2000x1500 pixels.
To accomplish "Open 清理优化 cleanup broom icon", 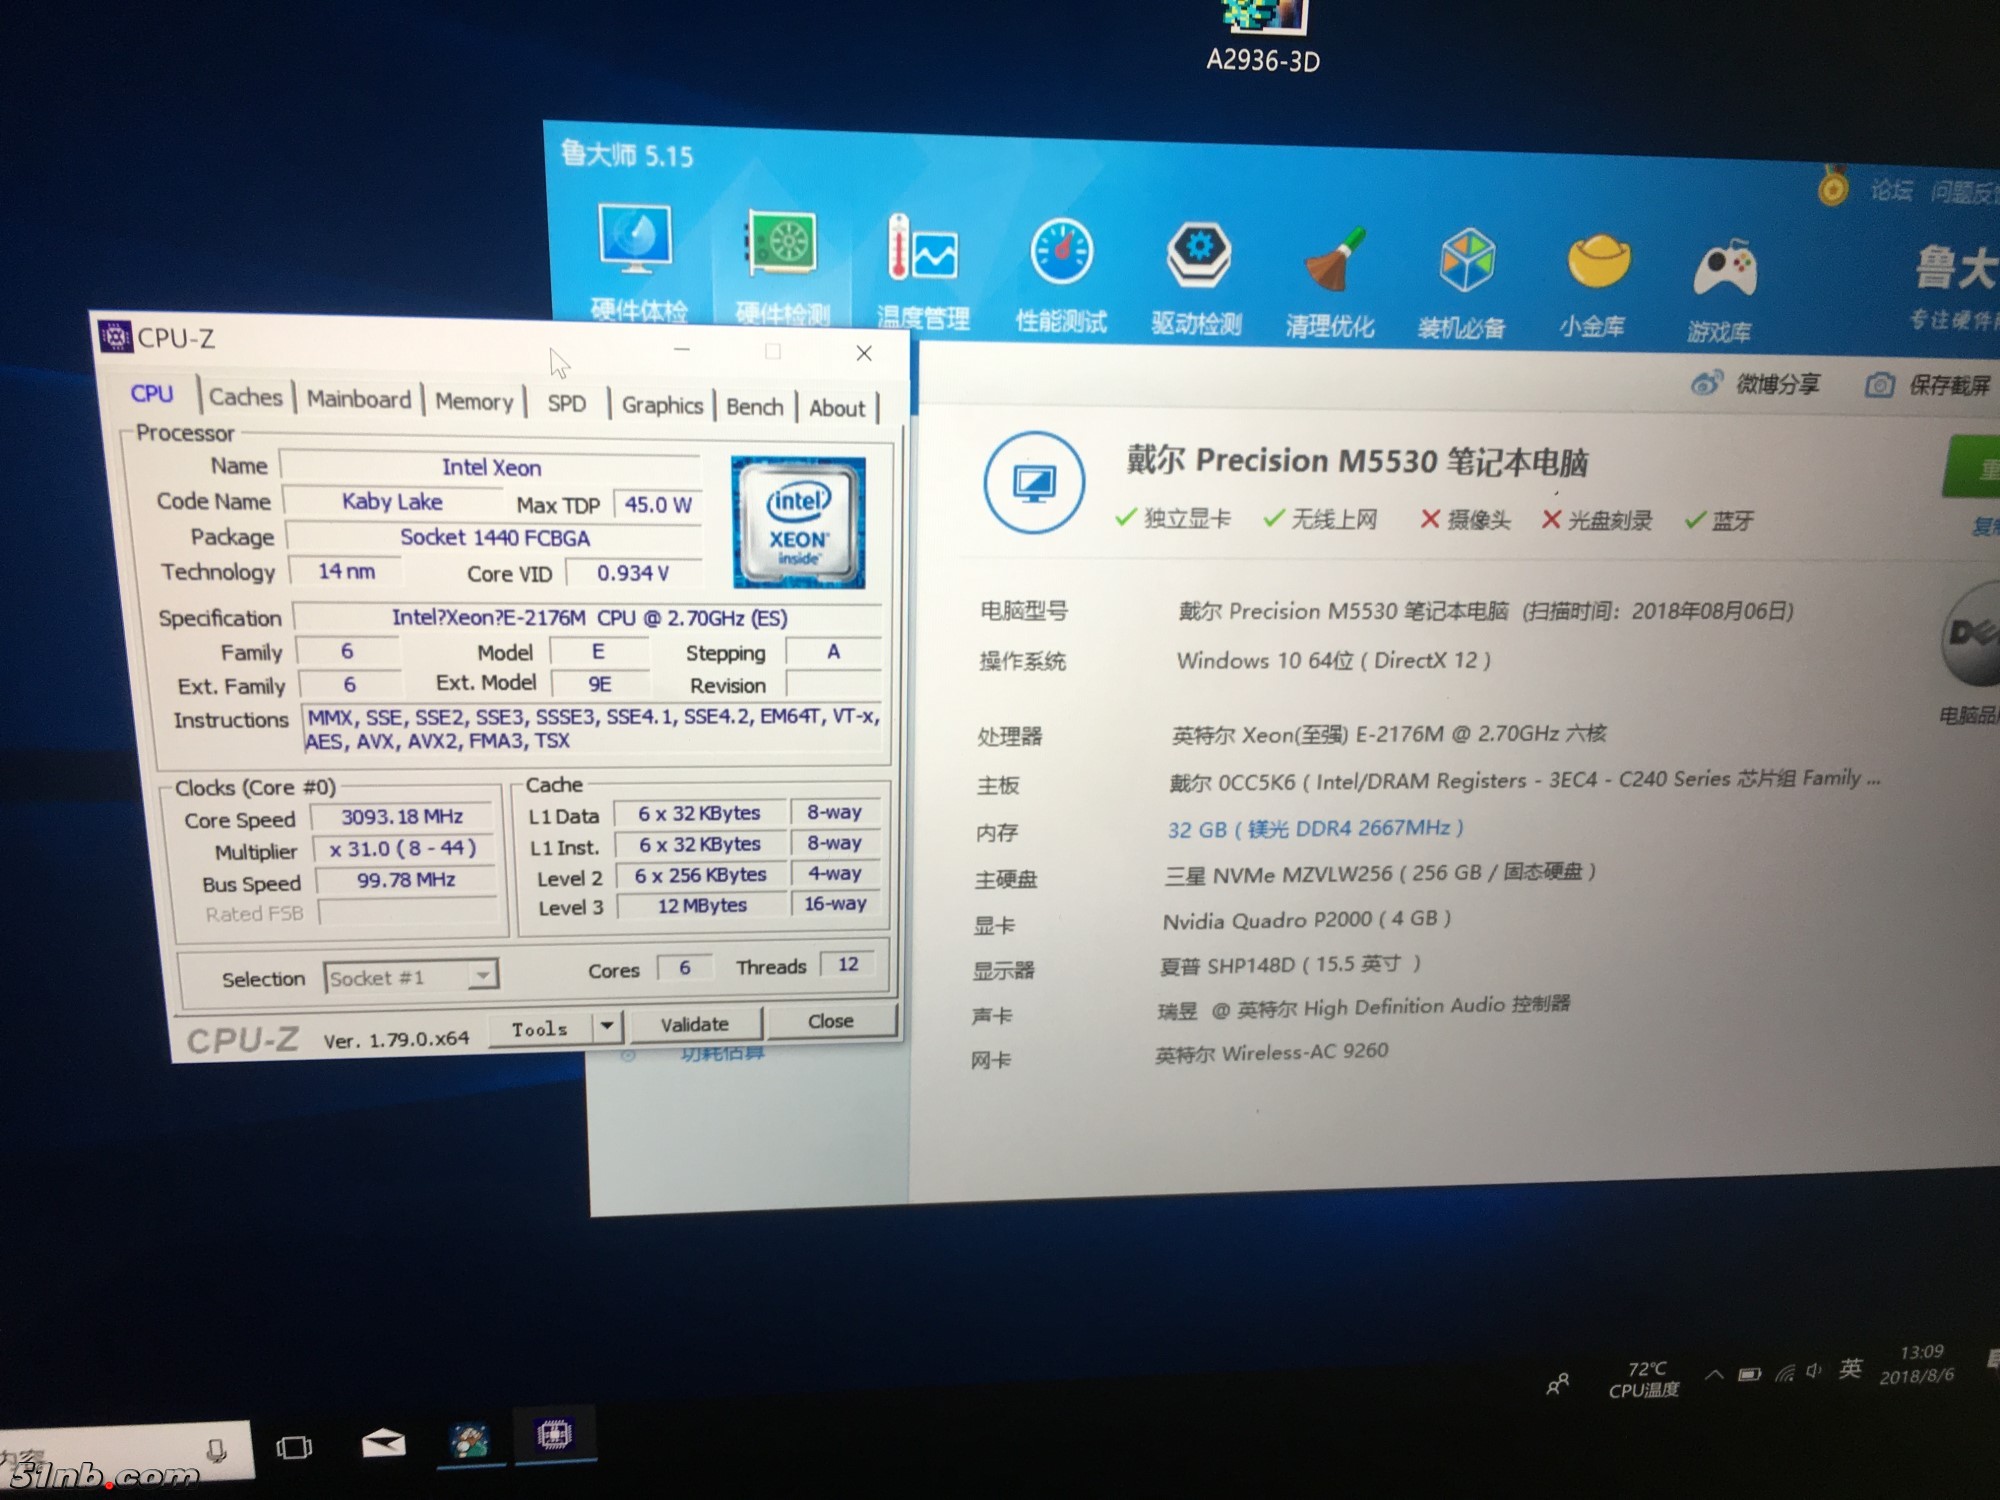I will pyautogui.click(x=1331, y=260).
